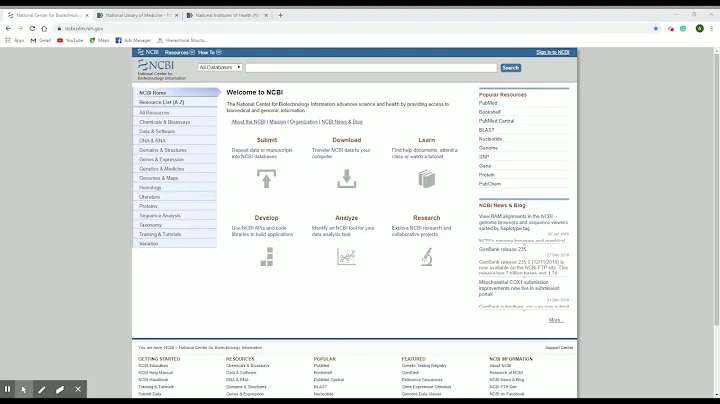The height and width of the screenshot is (404, 720).
Task: Select the pen drawing tool in recording toolbar
Action: 42,389
